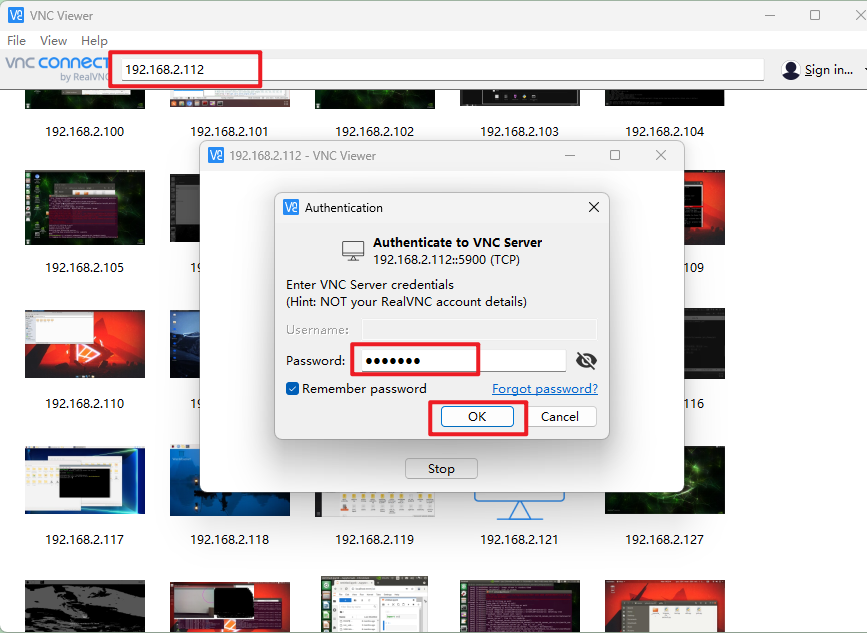Viewport: 867px width, 633px height.
Task: Click the VNC Viewer title bar icon
Action: [x=15, y=15]
